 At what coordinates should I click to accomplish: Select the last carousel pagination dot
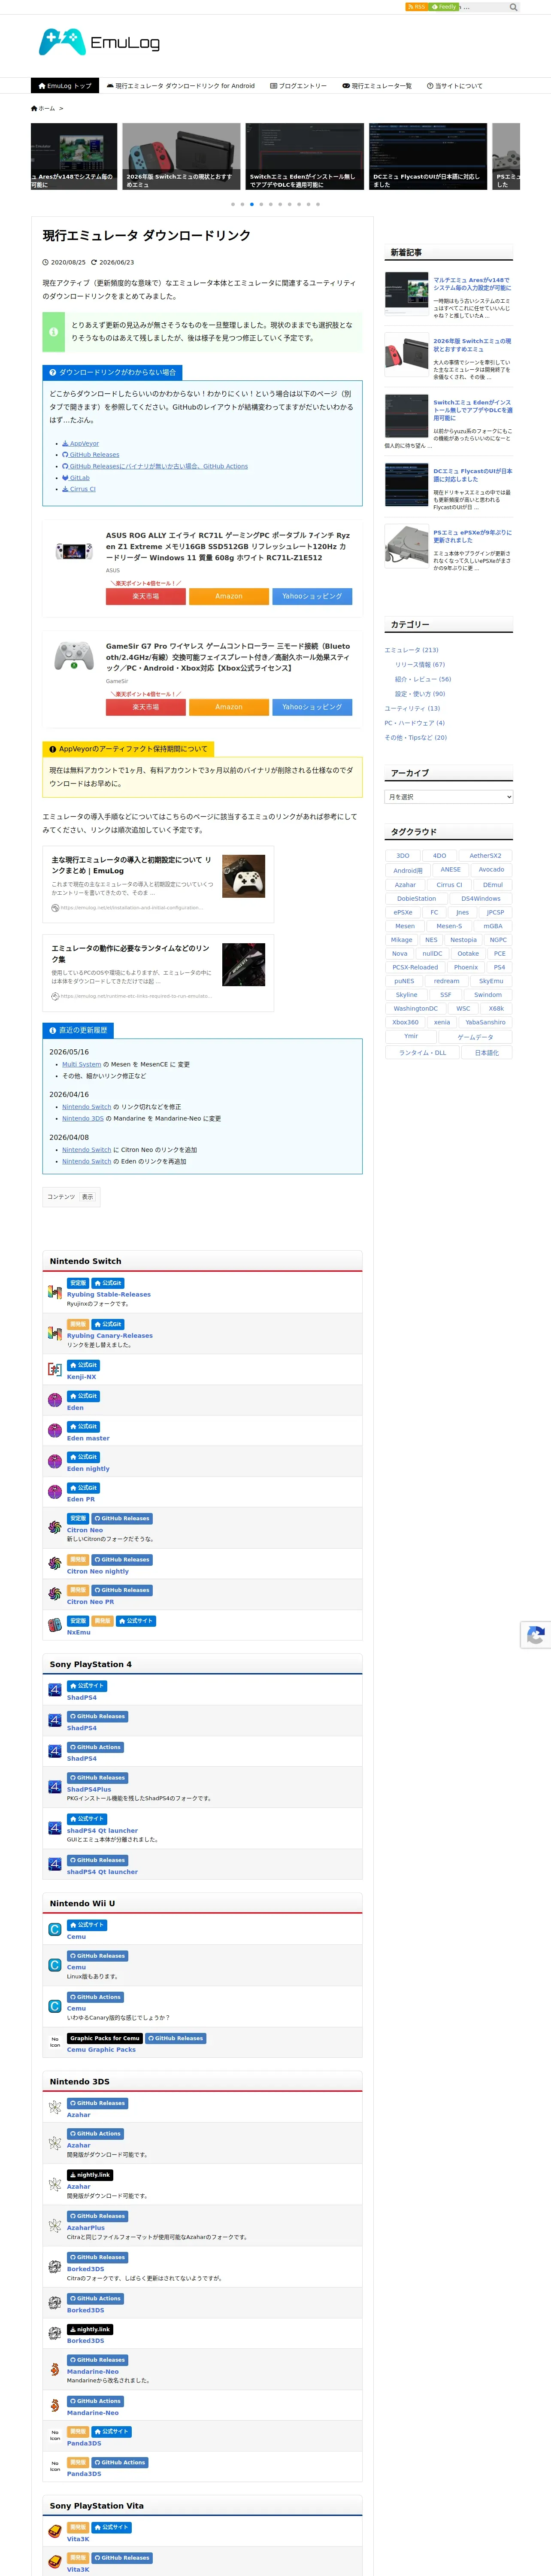click(318, 204)
